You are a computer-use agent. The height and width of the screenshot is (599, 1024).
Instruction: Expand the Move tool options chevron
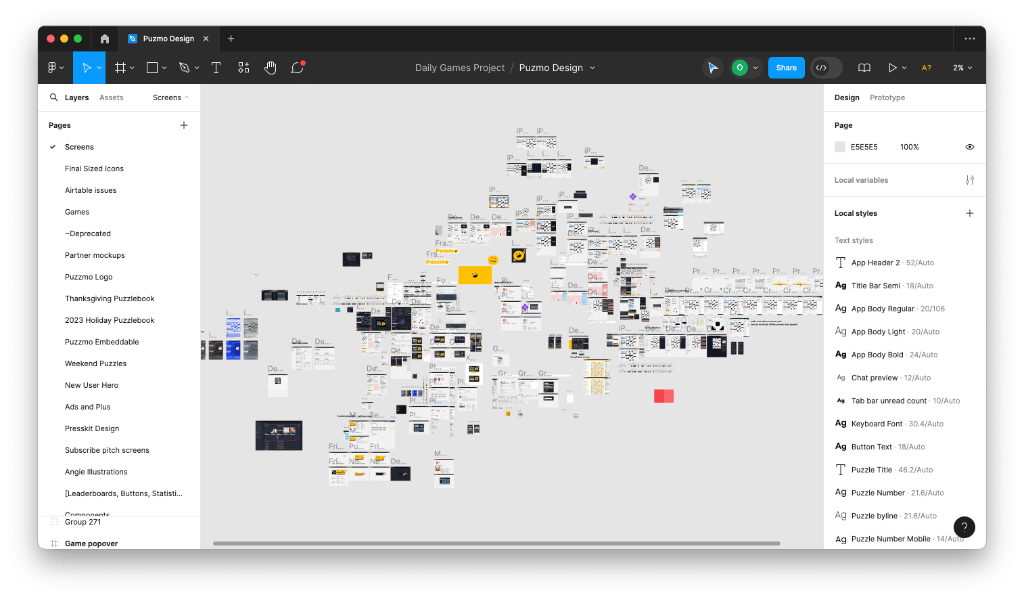click(x=99, y=68)
